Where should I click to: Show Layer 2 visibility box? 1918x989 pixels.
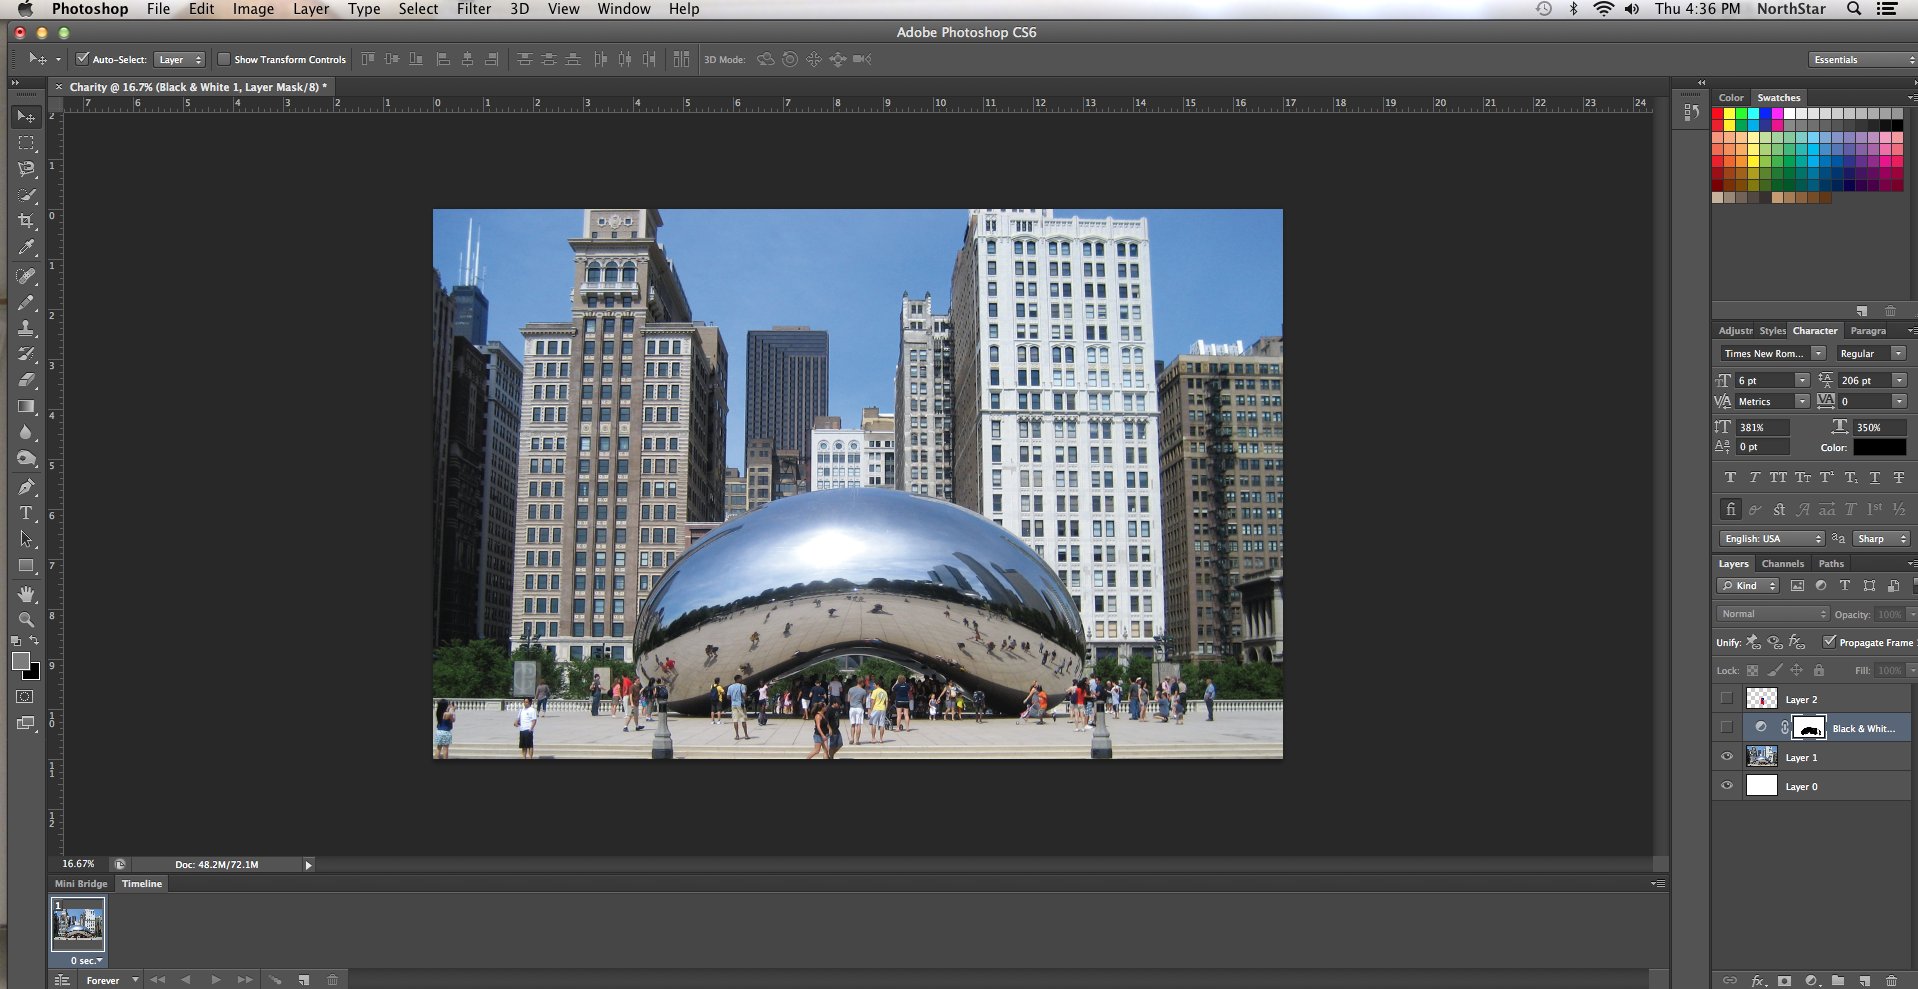[1727, 699]
